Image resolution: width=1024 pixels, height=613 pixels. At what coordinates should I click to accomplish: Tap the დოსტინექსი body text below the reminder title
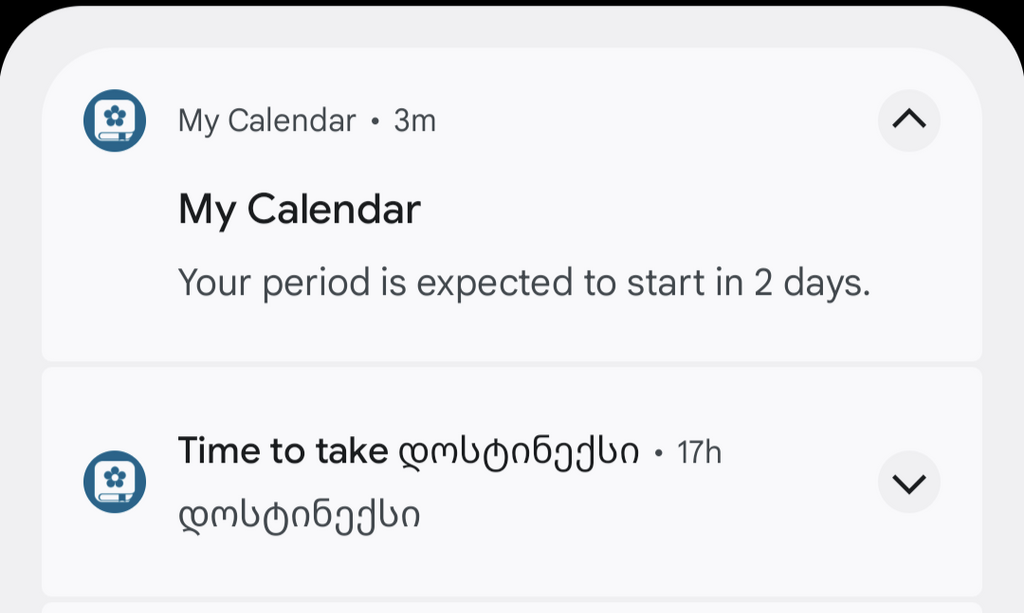(x=299, y=516)
